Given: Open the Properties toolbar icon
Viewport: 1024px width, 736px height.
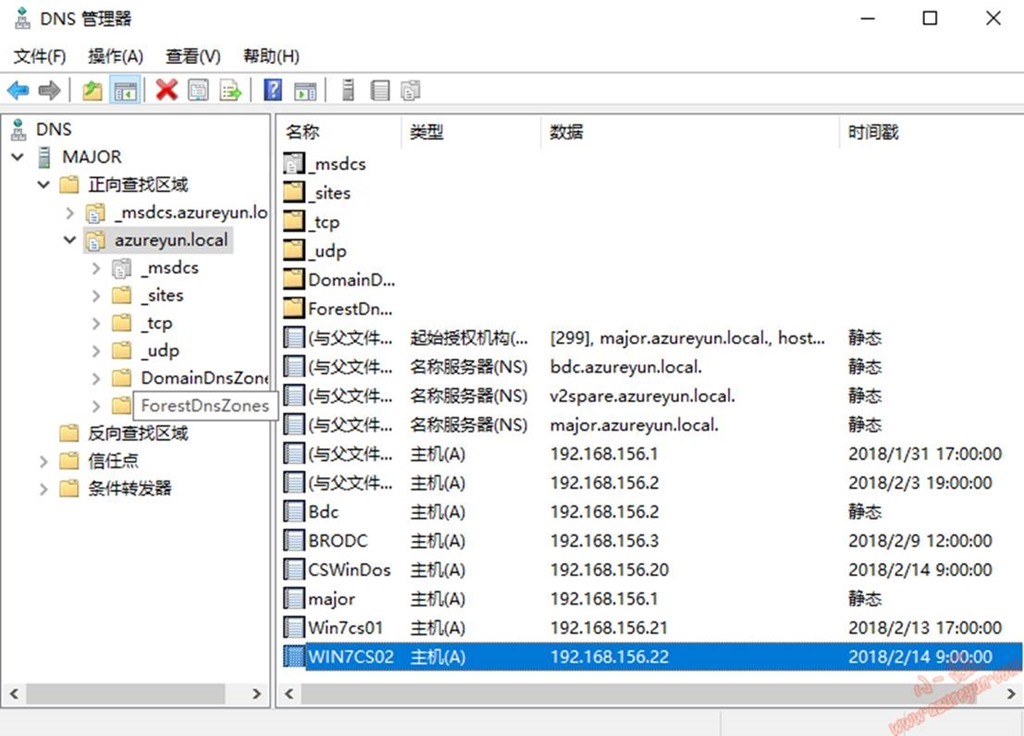Looking at the screenshot, I should 199,90.
